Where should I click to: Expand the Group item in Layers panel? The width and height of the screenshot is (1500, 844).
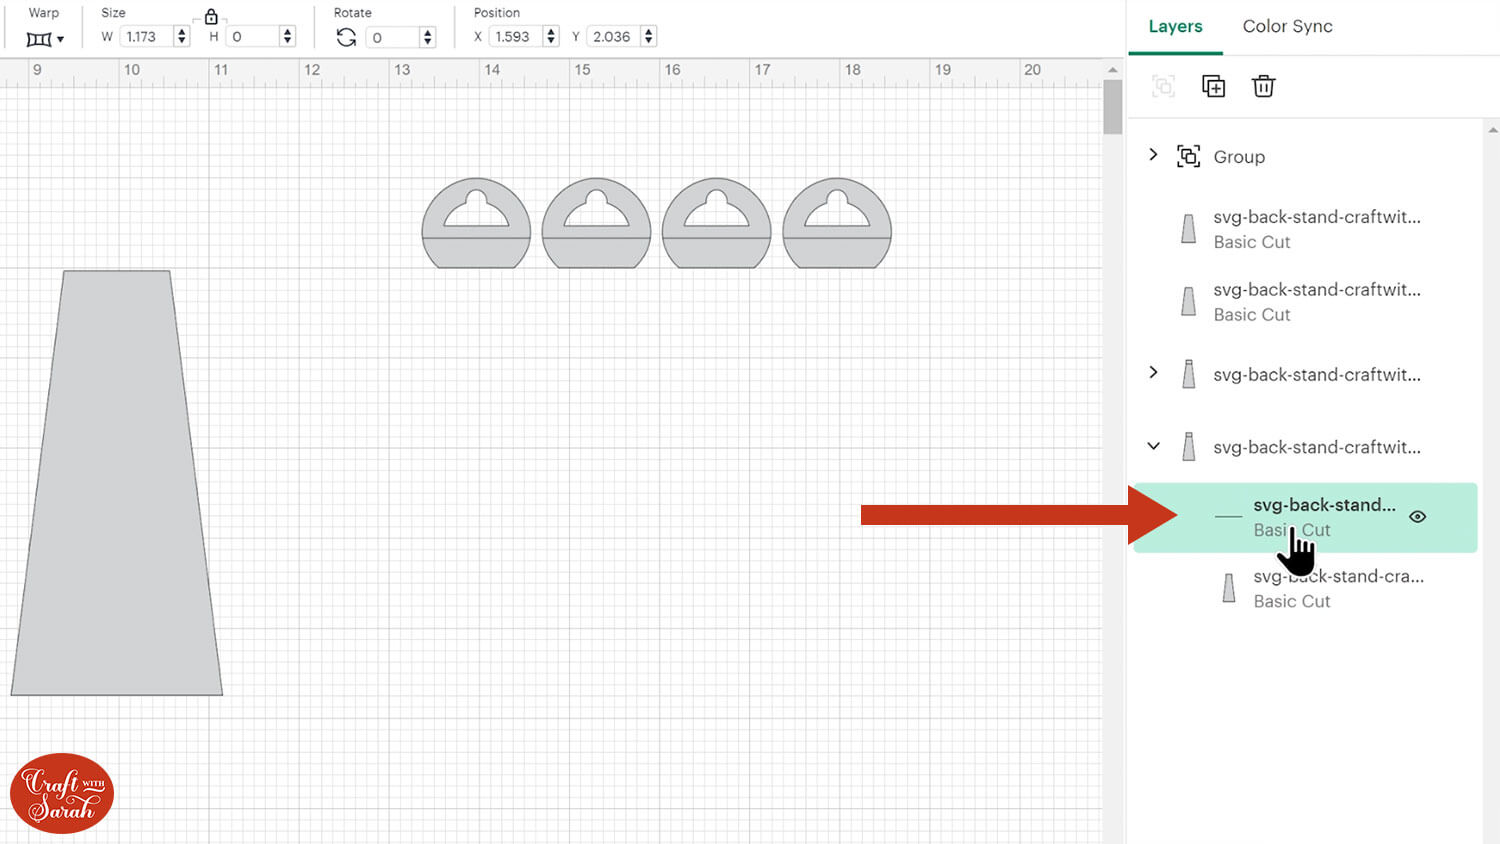click(1153, 155)
